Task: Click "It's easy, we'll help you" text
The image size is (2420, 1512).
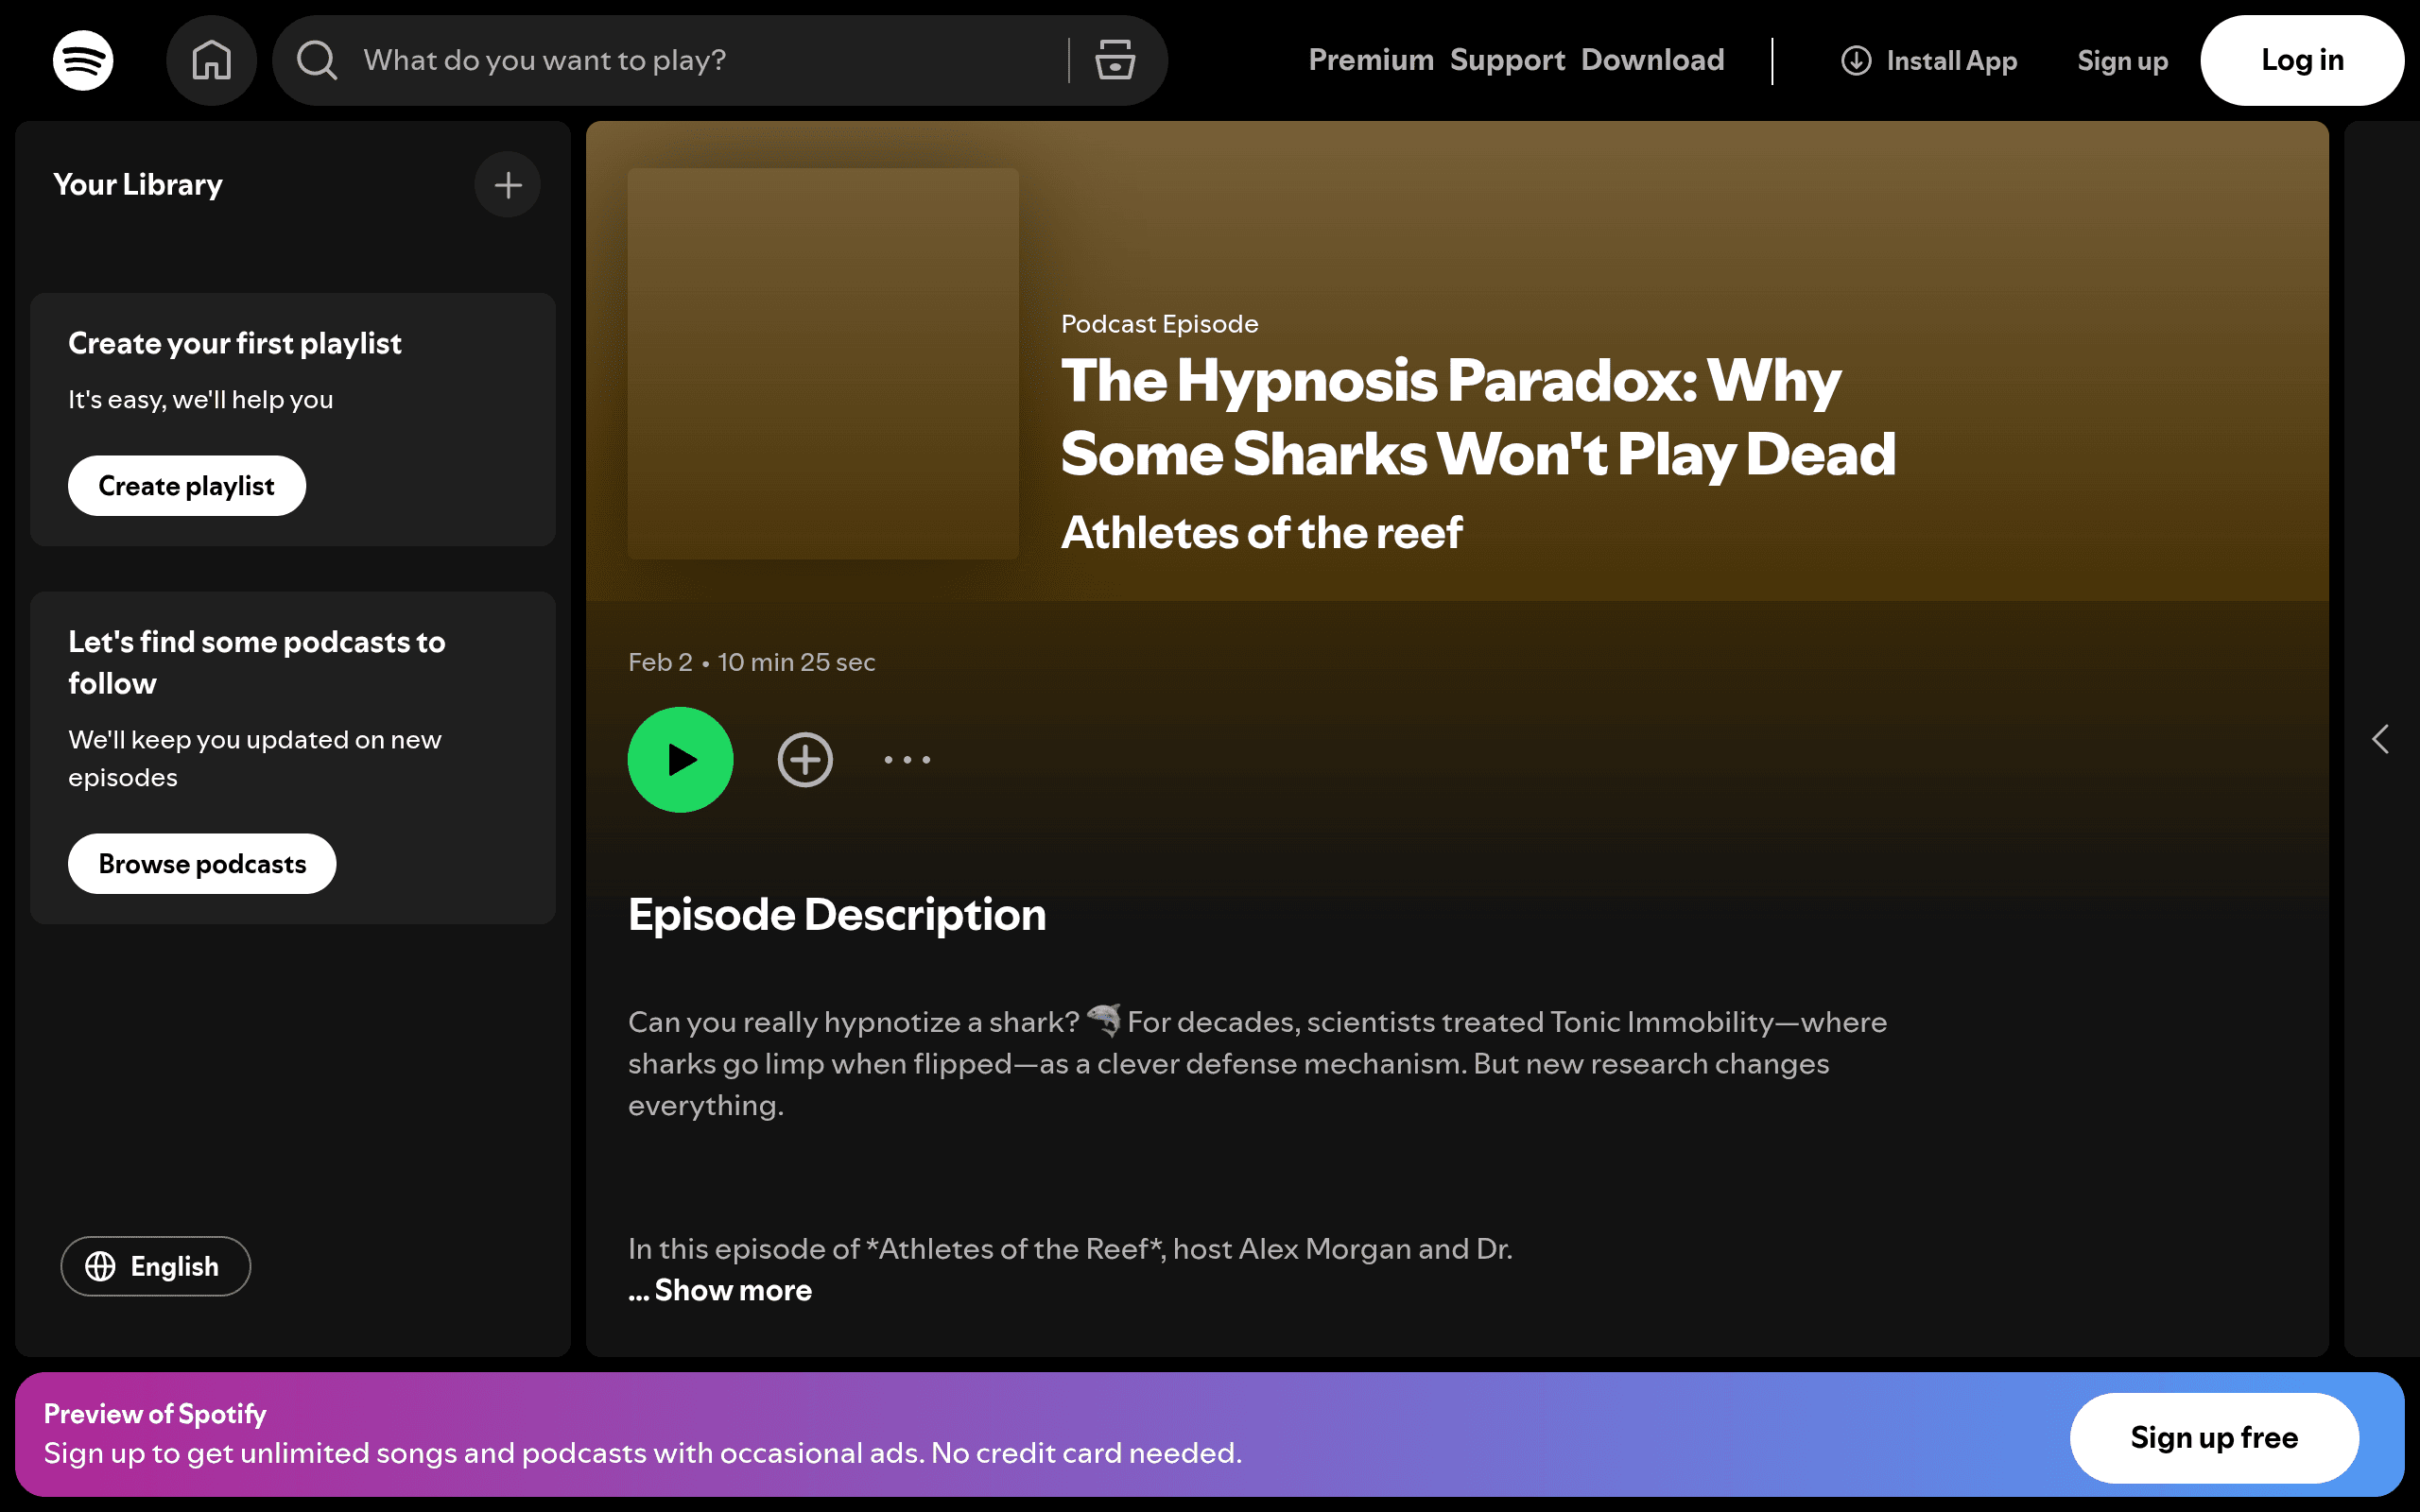Action: (x=201, y=400)
